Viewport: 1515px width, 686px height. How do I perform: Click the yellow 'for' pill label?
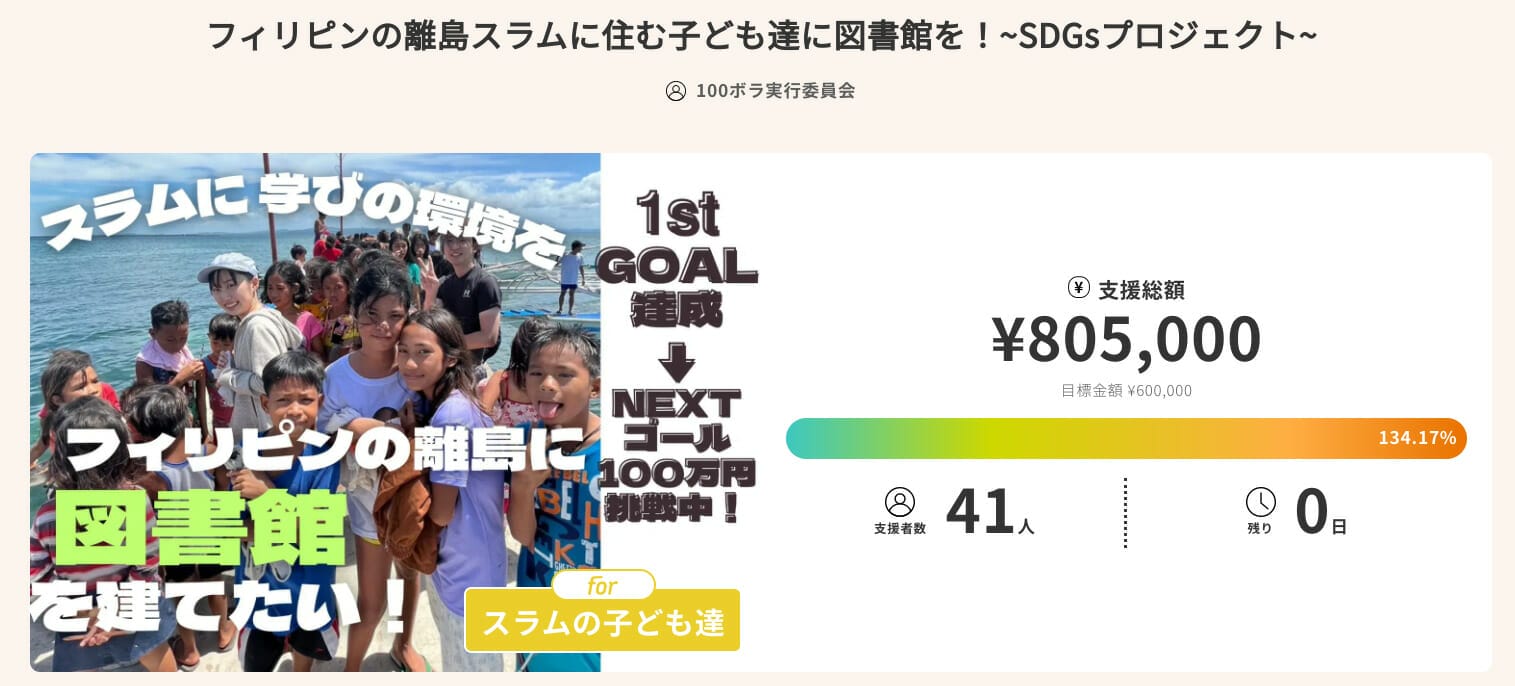[603, 585]
